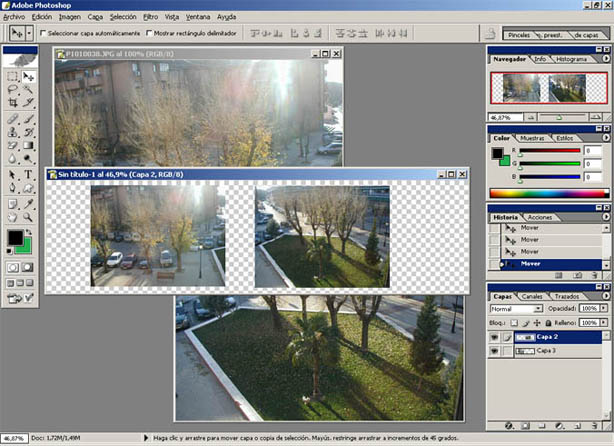Select the Slice tool
This screenshot has width=614, height=446.
point(28,102)
